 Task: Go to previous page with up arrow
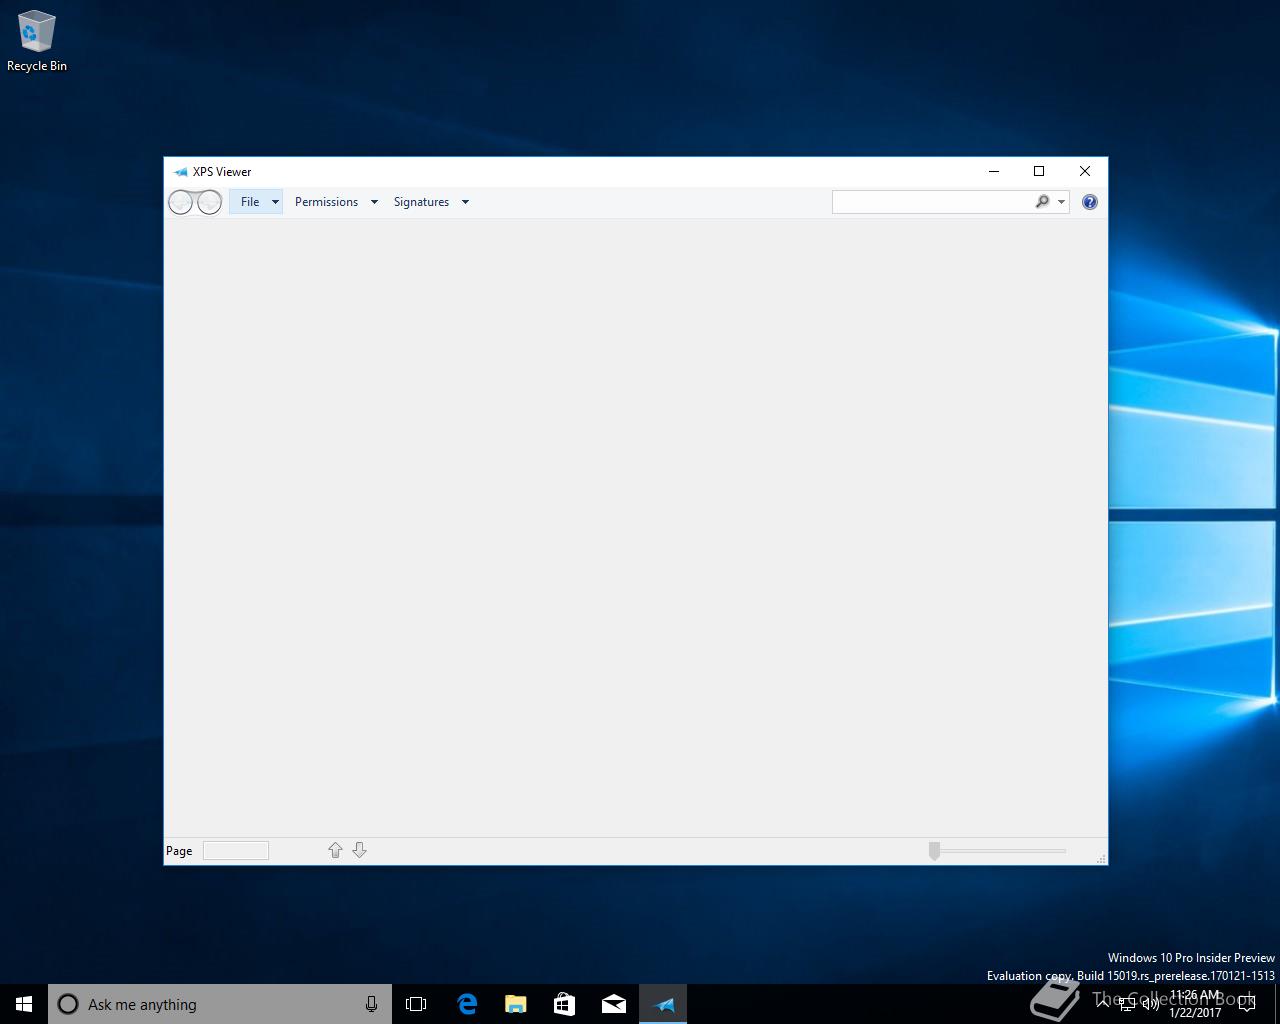pyautogui.click(x=335, y=850)
